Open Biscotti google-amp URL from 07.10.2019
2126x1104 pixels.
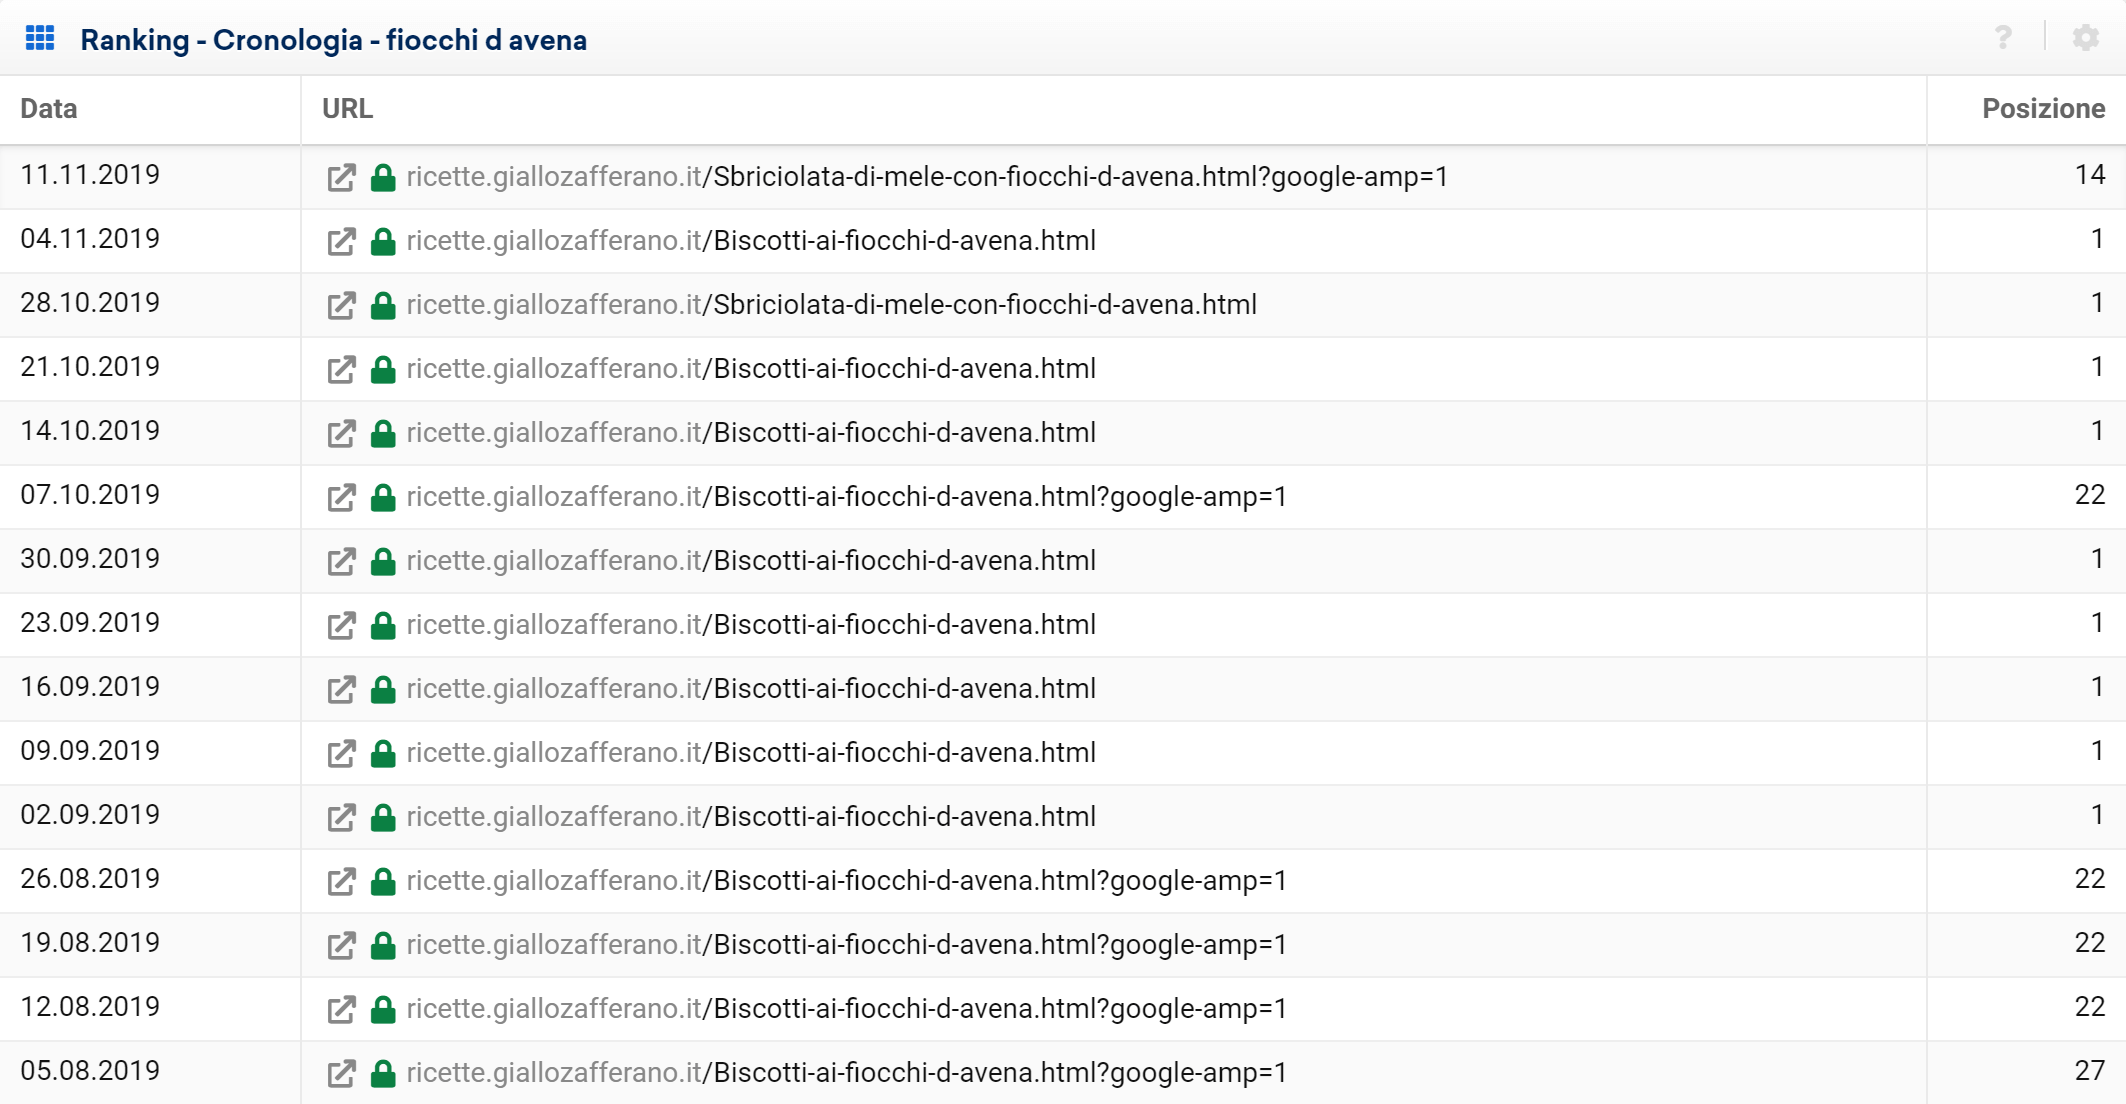click(x=847, y=497)
